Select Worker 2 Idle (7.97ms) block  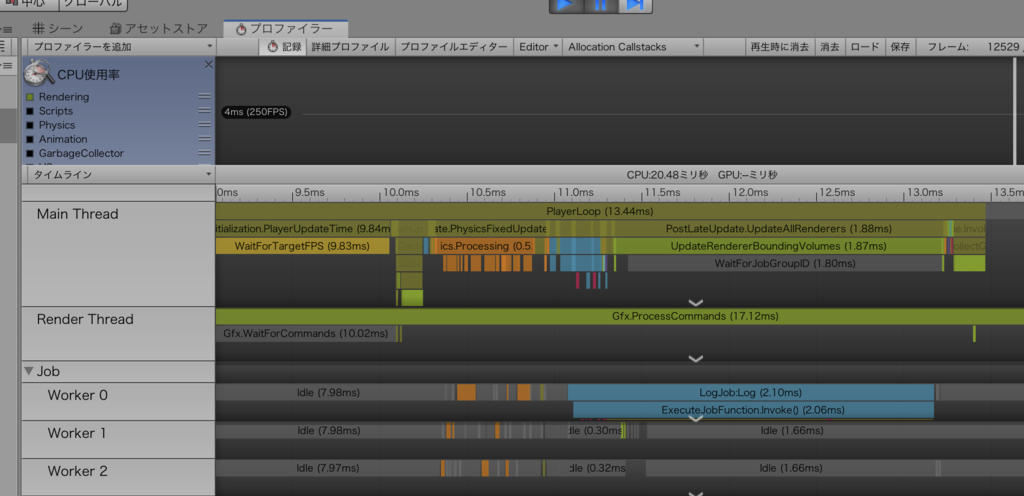pyautogui.click(x=328, y=469)
